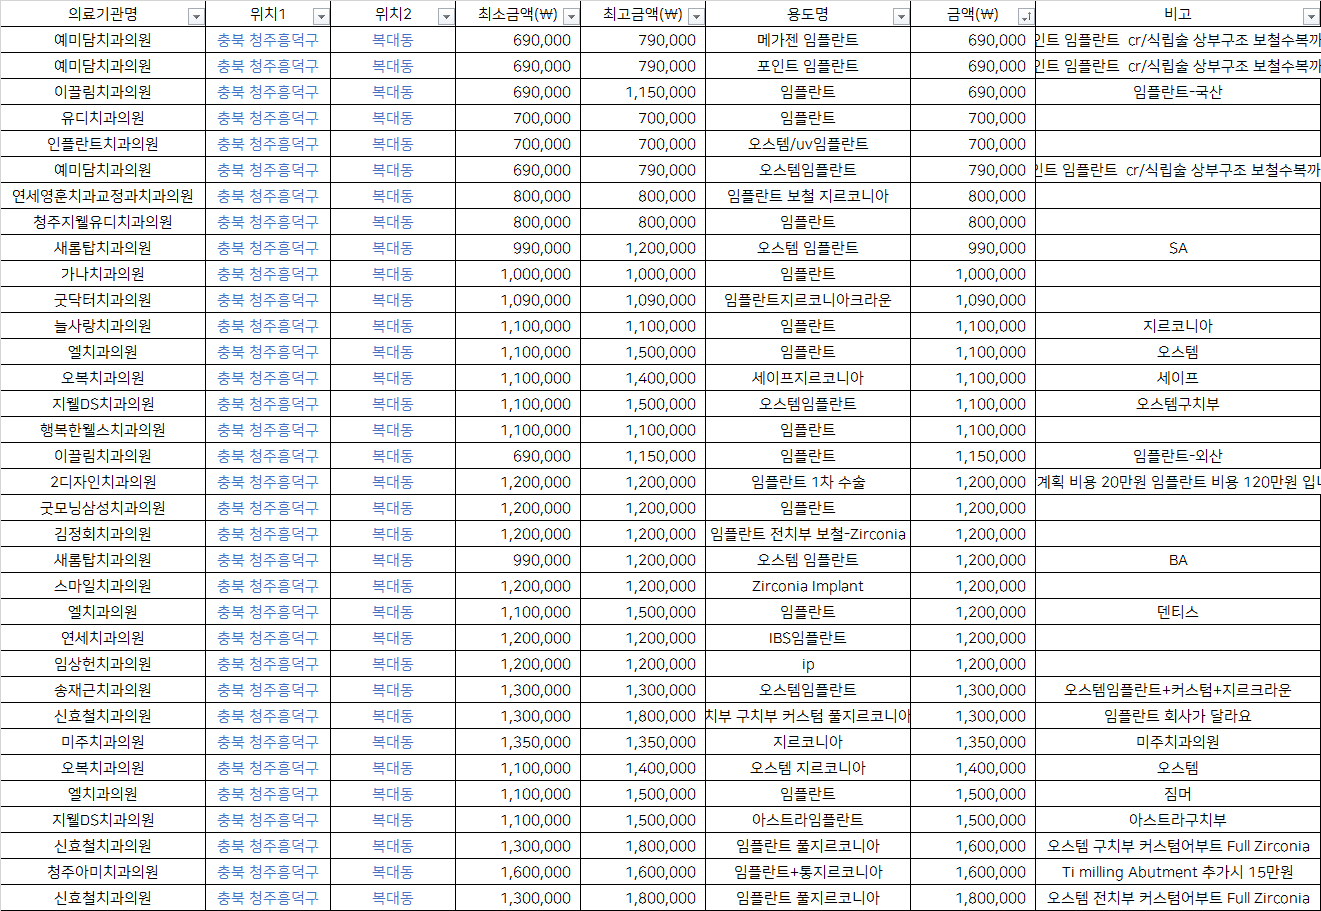The width and height of the screenshot is (1321, 911).
Task: Open the 의료기관명 column filter dropdown
Action: pos(195,16)
